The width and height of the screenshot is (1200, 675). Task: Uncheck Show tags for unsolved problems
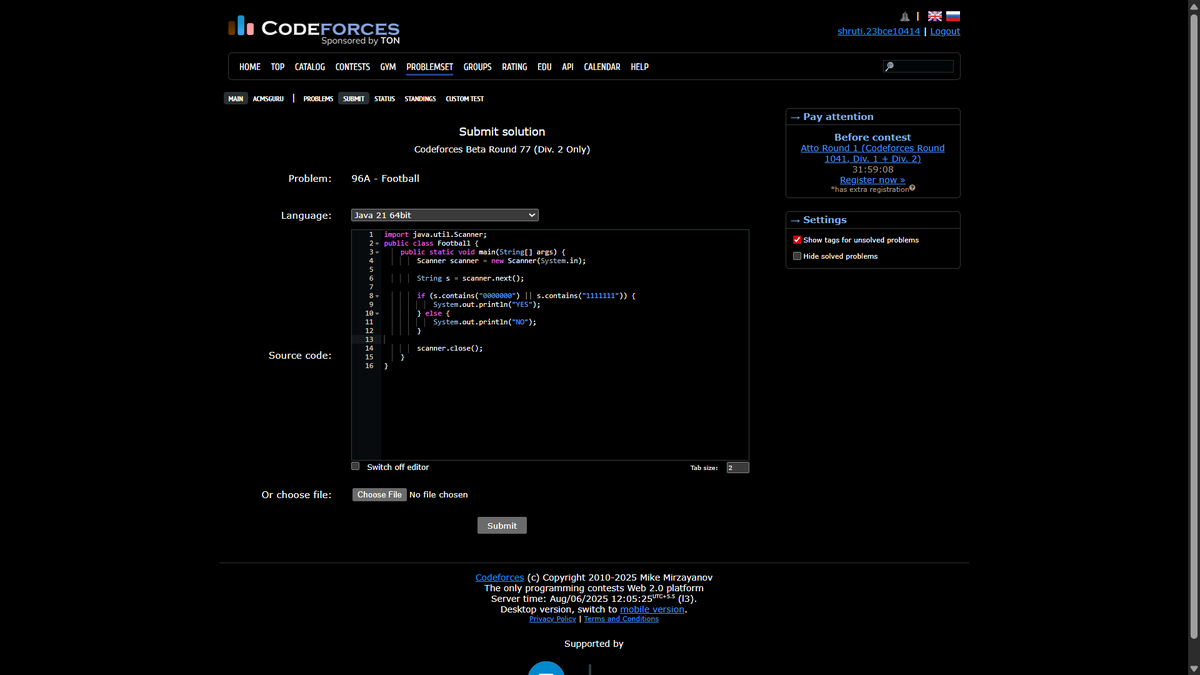click(x=797, y=240)
